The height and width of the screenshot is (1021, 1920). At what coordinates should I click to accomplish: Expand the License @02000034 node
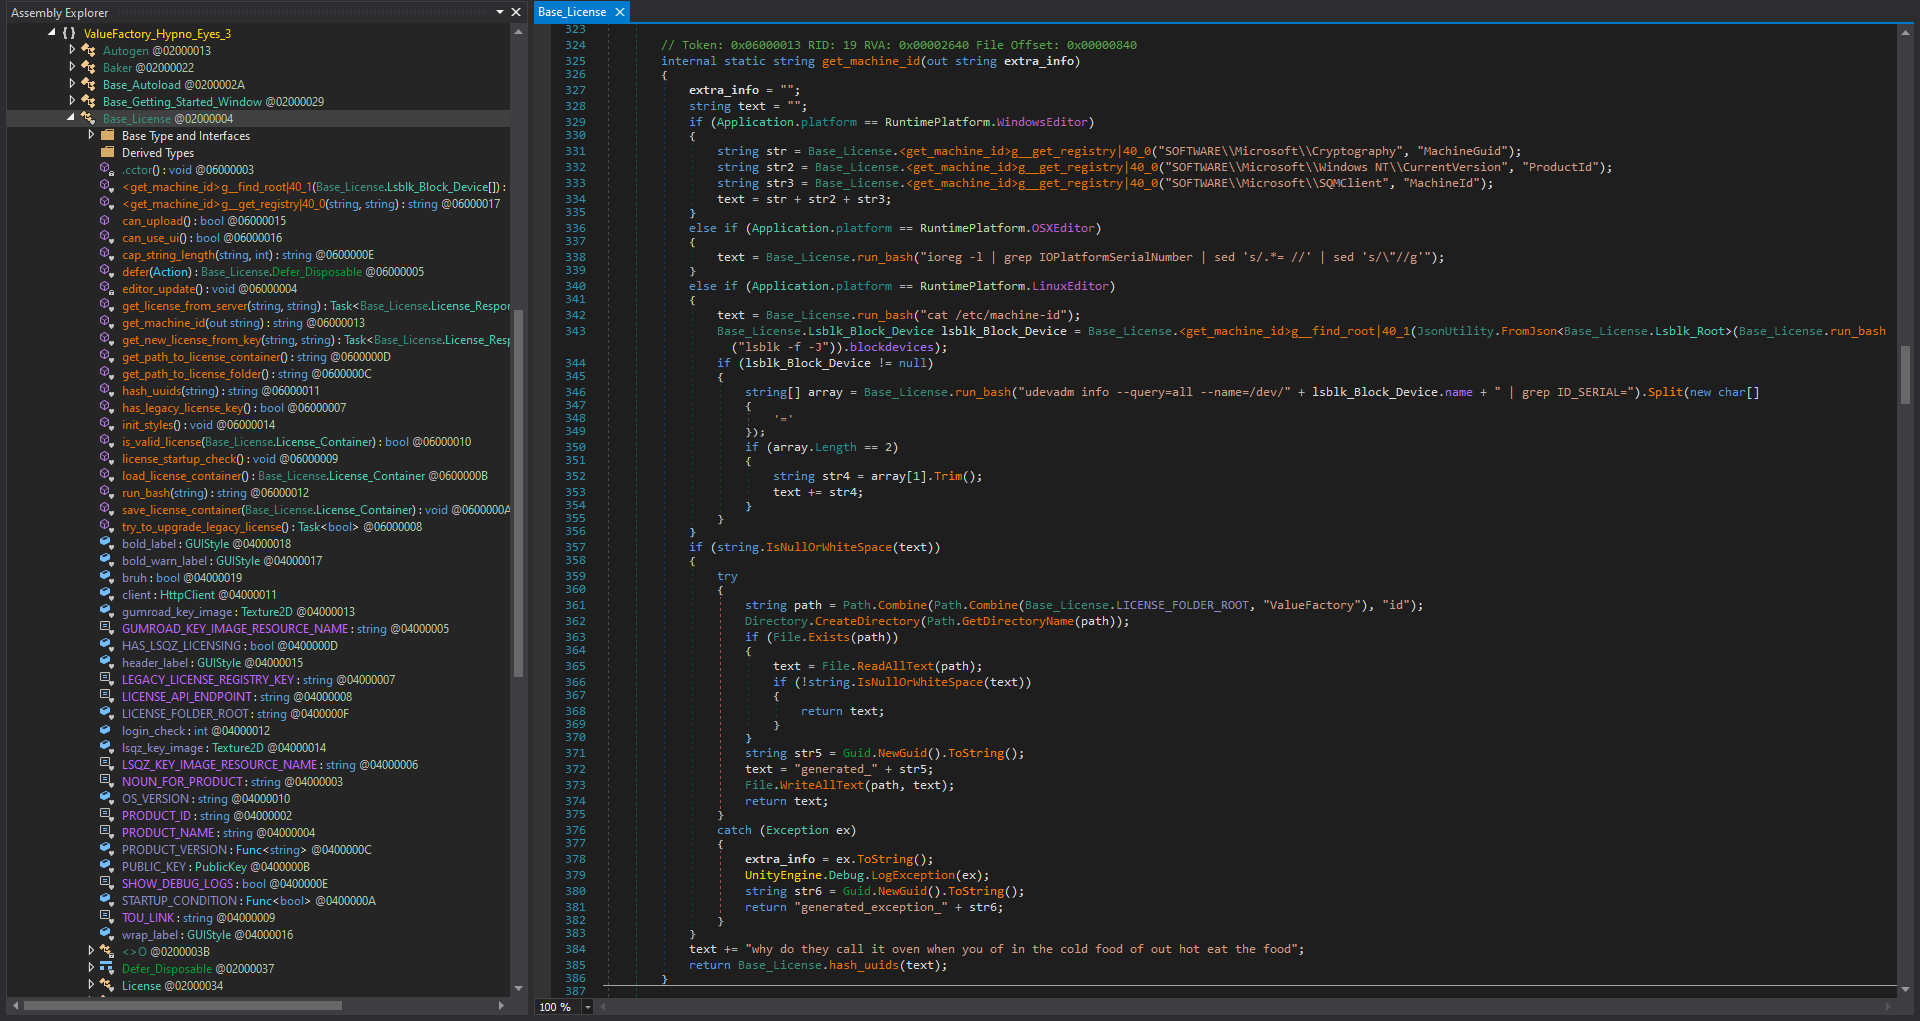(91, 985)
